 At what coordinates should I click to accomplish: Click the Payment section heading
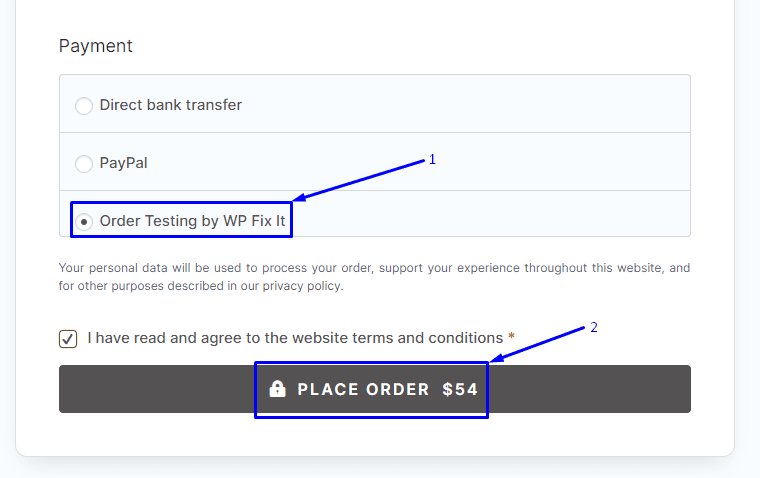96,46
